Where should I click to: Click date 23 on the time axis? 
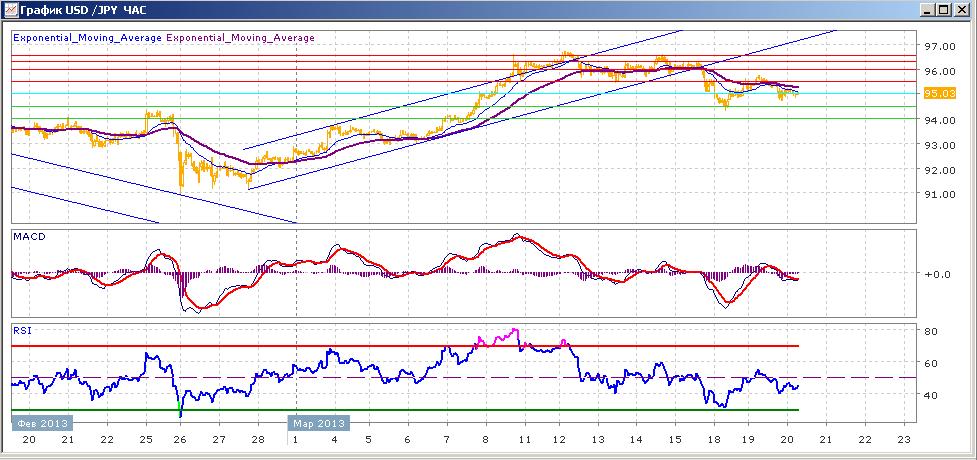coord(903,439)
